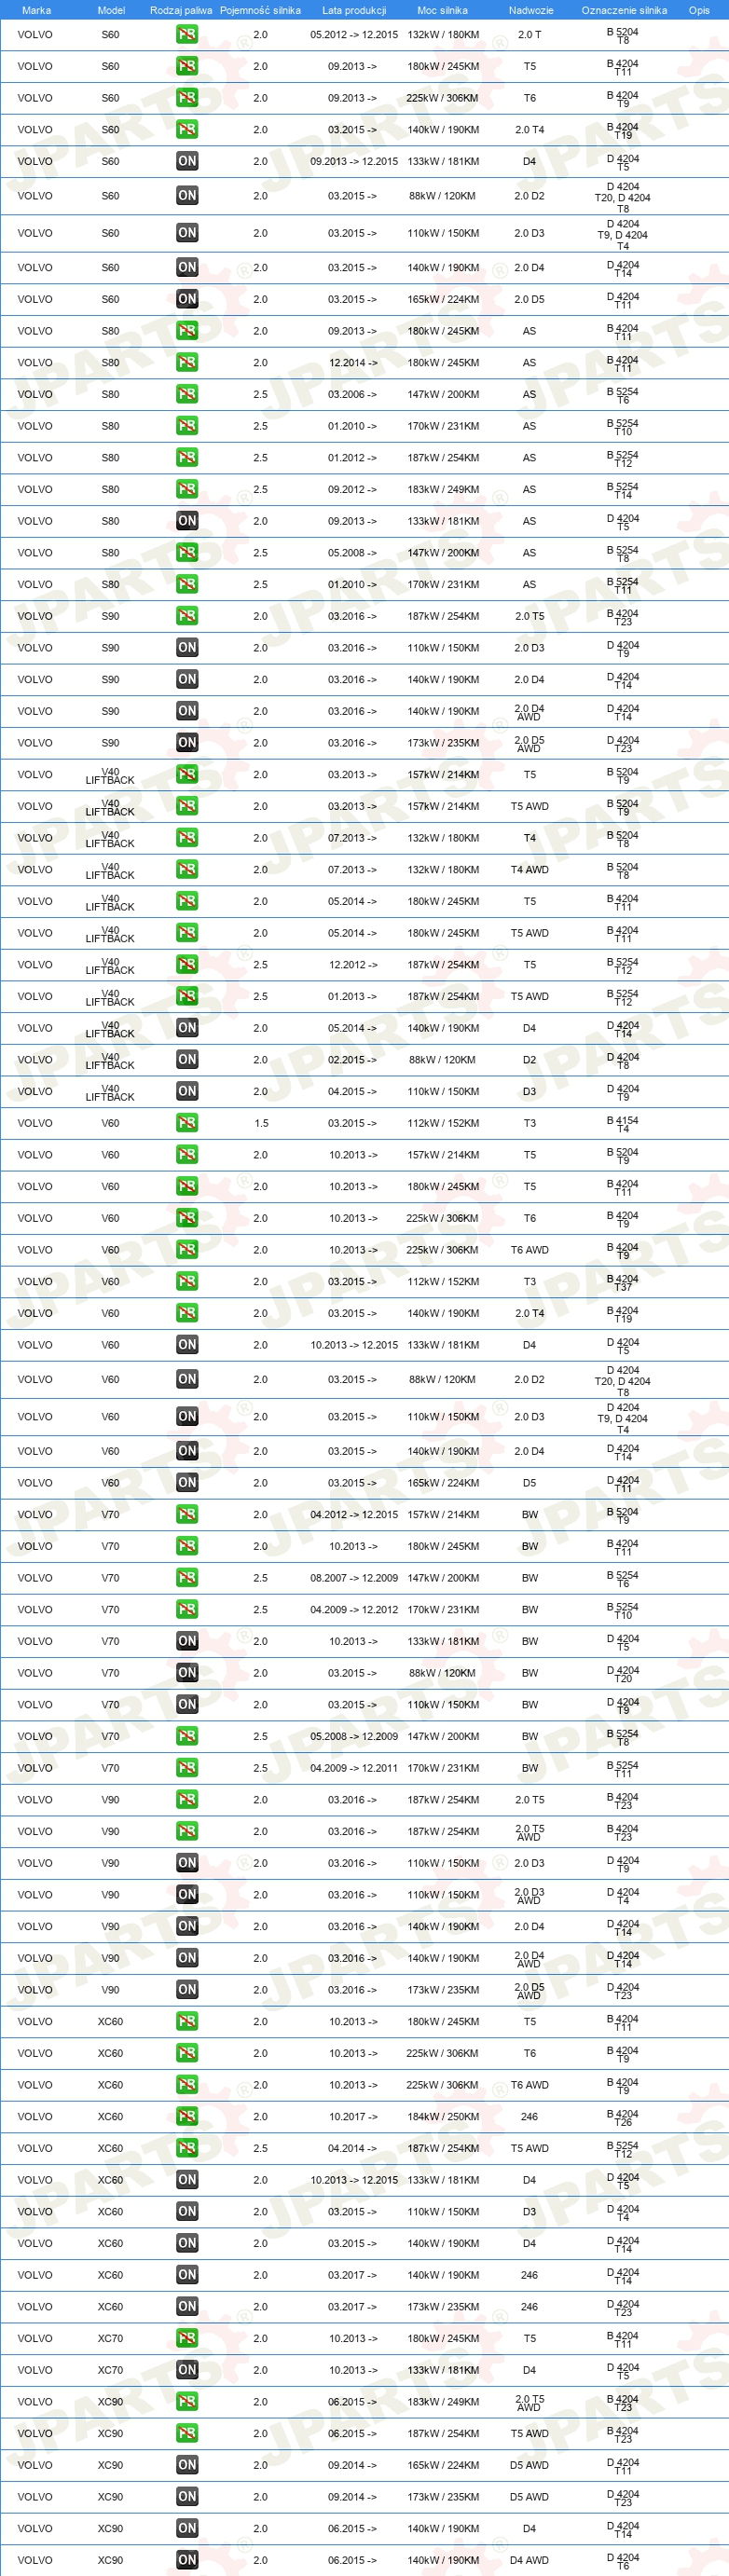Select the '184kW / 250KM' power cell
Screen dimensions: 729x2576
click(443, 2117)
